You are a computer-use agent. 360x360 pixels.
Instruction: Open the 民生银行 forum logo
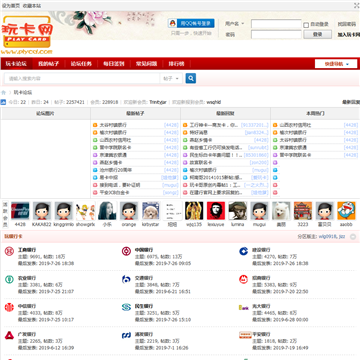click(x=126, y=307)
